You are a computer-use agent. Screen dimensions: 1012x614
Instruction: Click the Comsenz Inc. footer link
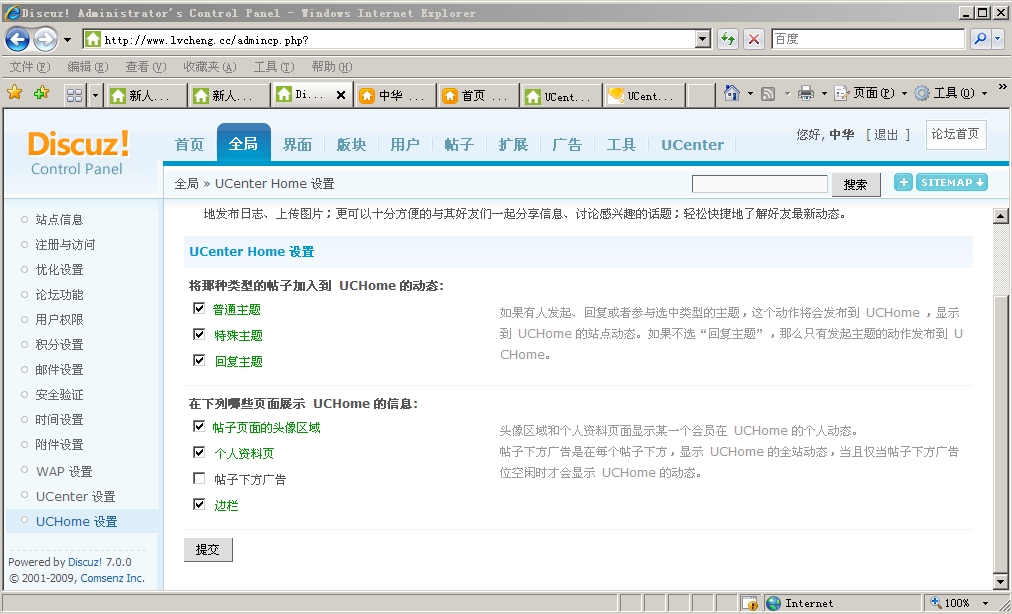coord(112,578)
